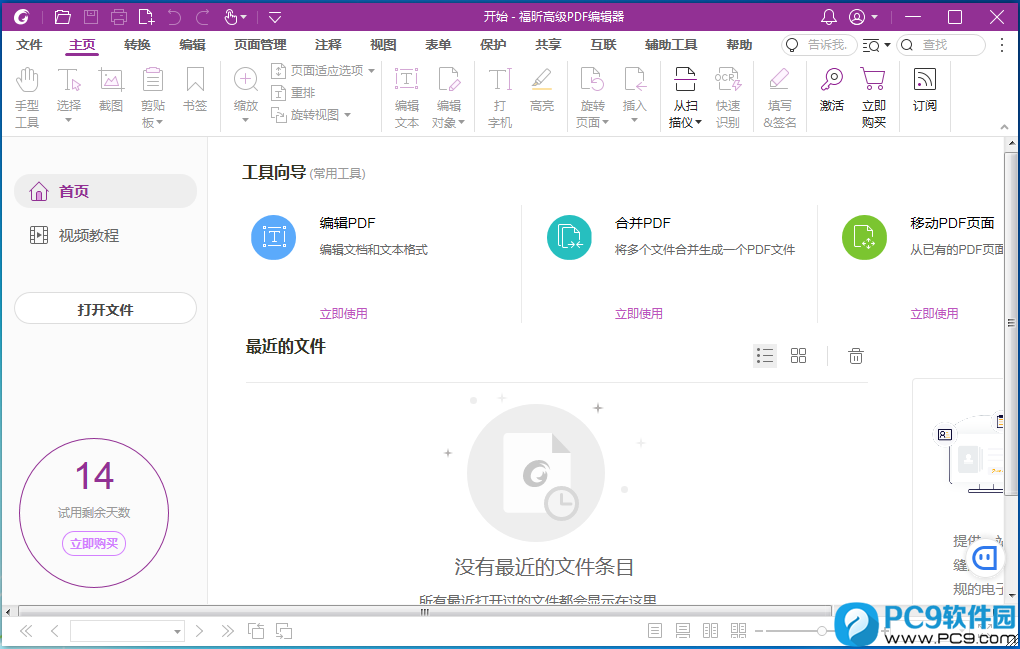Select Home (首页) in the sidebar
Screen dimensions: 1020x649
(105, 191)
